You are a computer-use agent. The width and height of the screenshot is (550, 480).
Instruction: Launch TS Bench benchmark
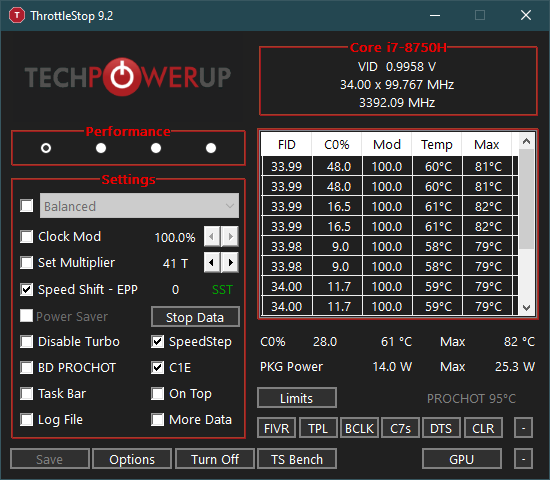[x=297, y=459]
